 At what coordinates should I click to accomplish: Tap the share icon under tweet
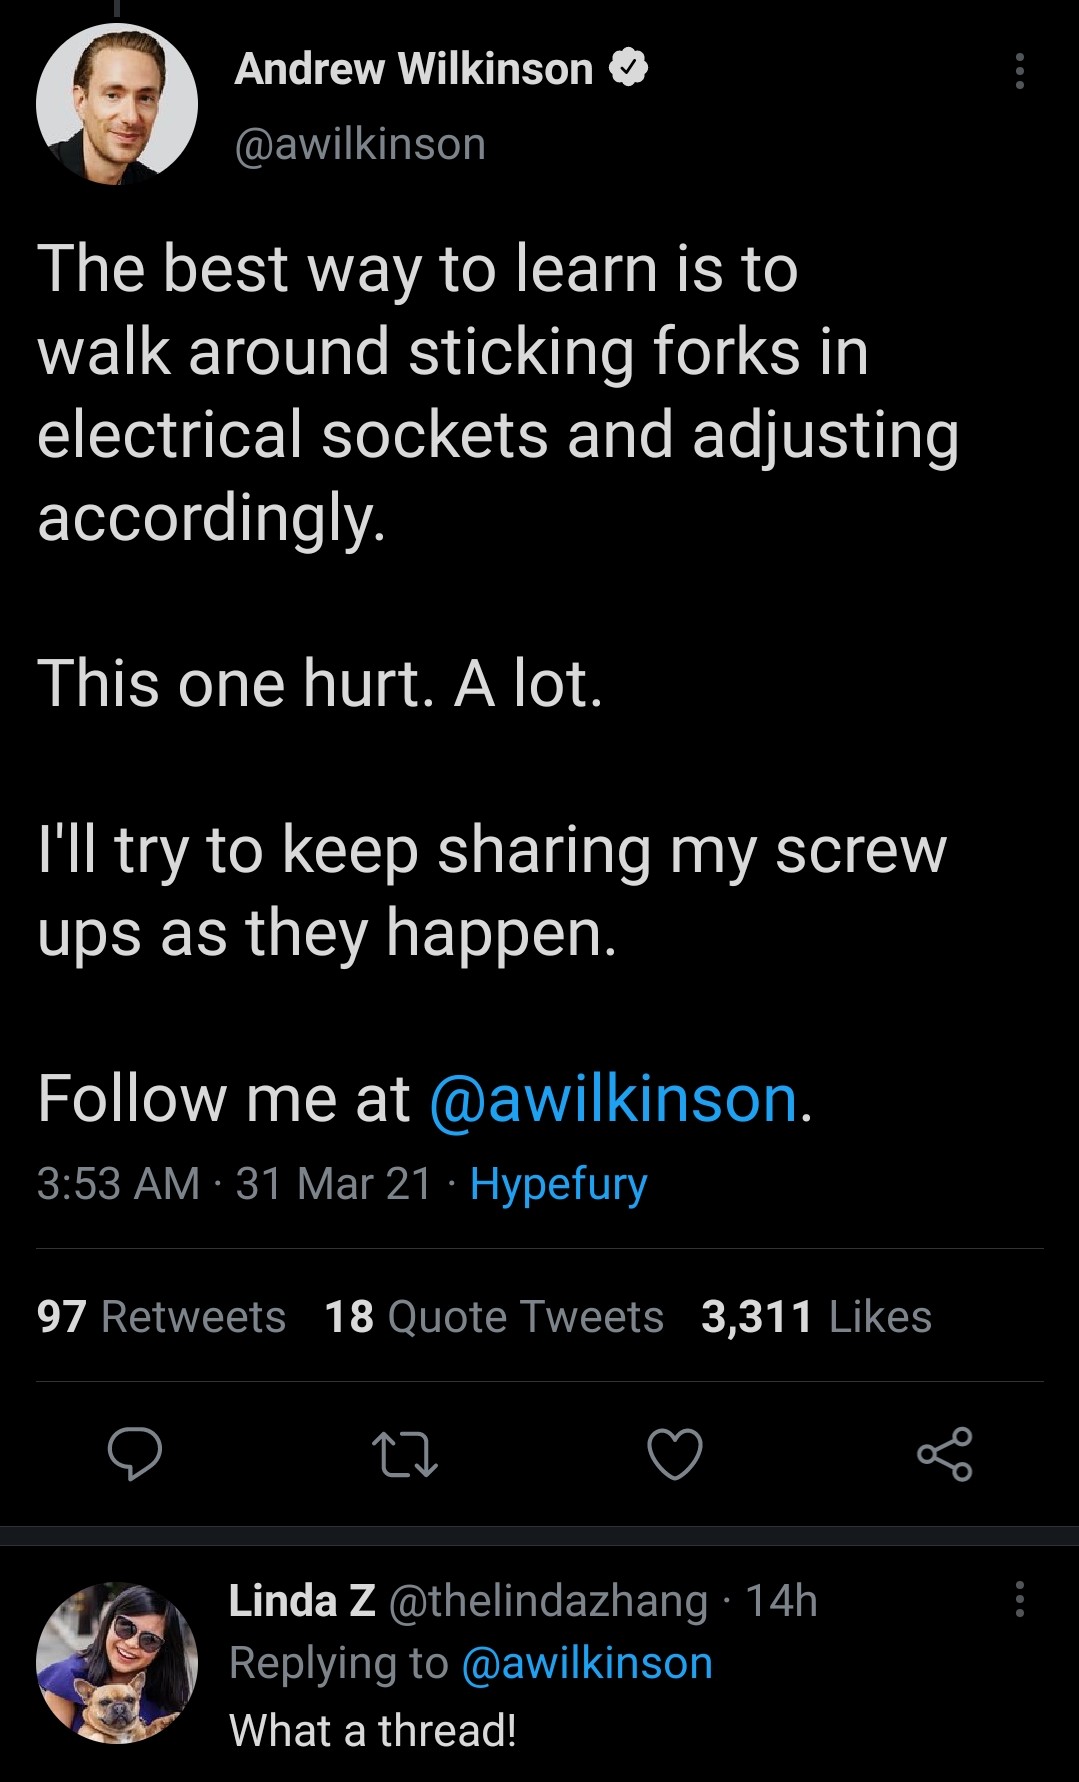click(945, 1454)
